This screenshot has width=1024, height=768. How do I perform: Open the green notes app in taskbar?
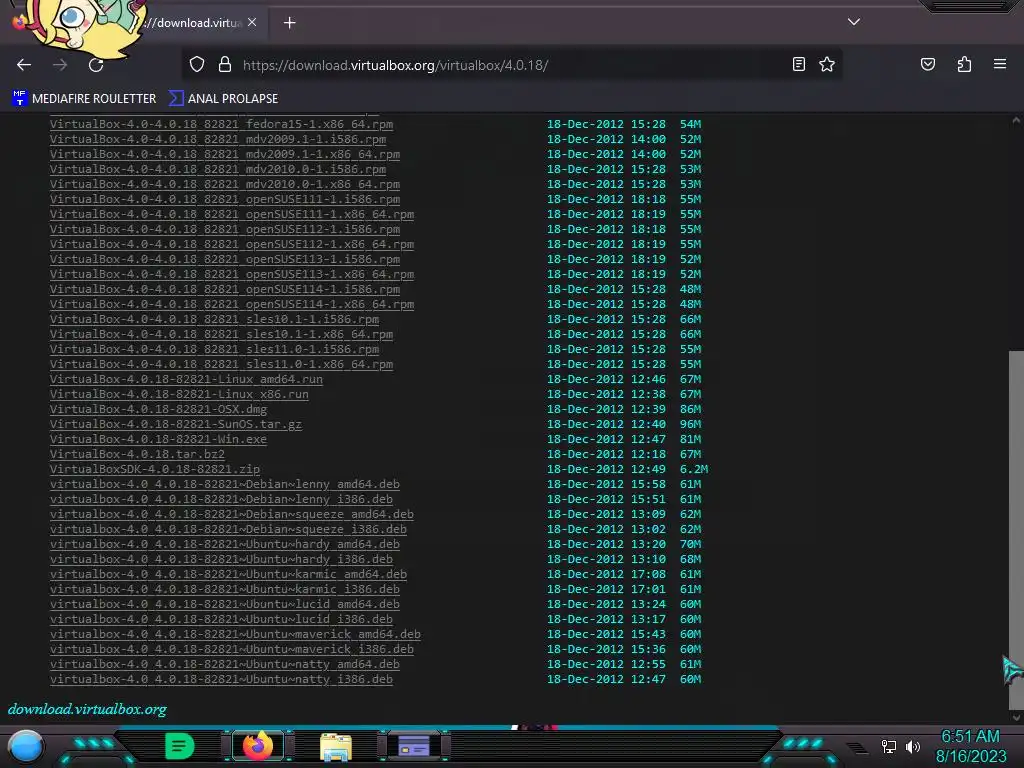tap(180, 746)
